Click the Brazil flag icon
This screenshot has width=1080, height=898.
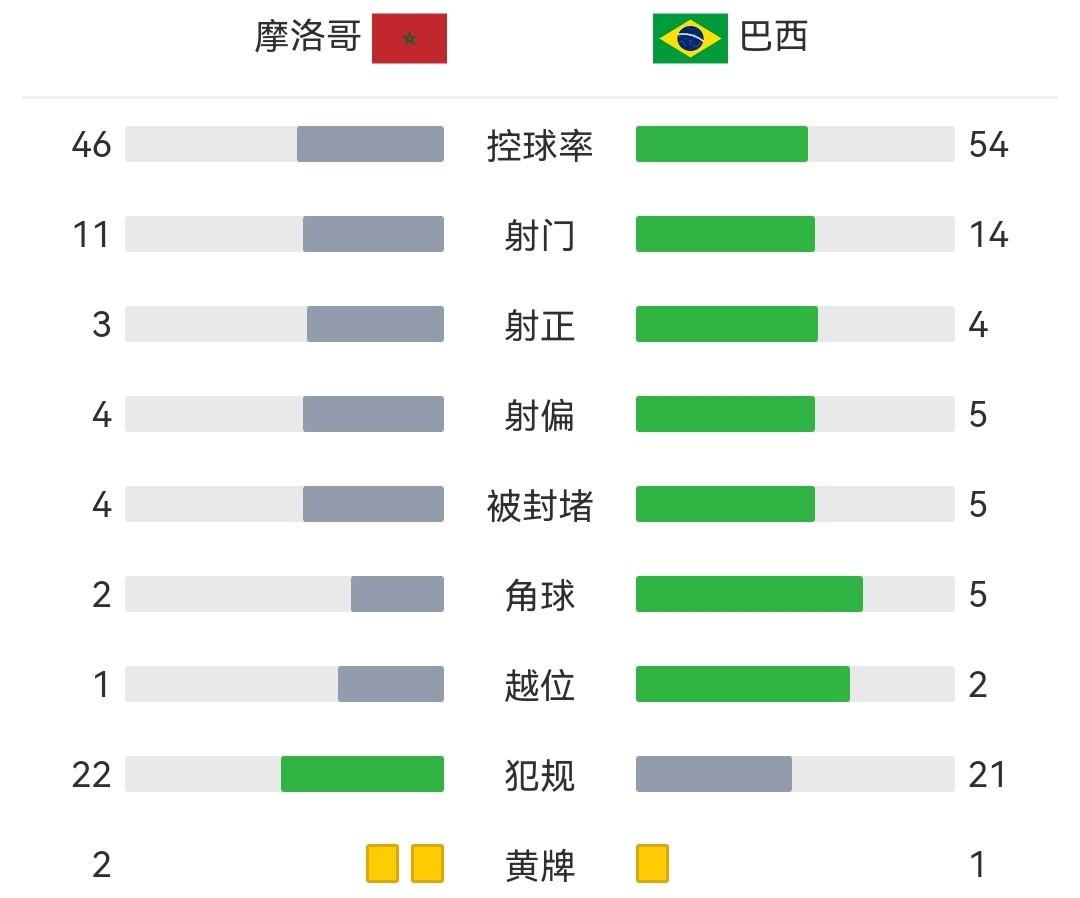pyautogui.click(x=690, y=39)
